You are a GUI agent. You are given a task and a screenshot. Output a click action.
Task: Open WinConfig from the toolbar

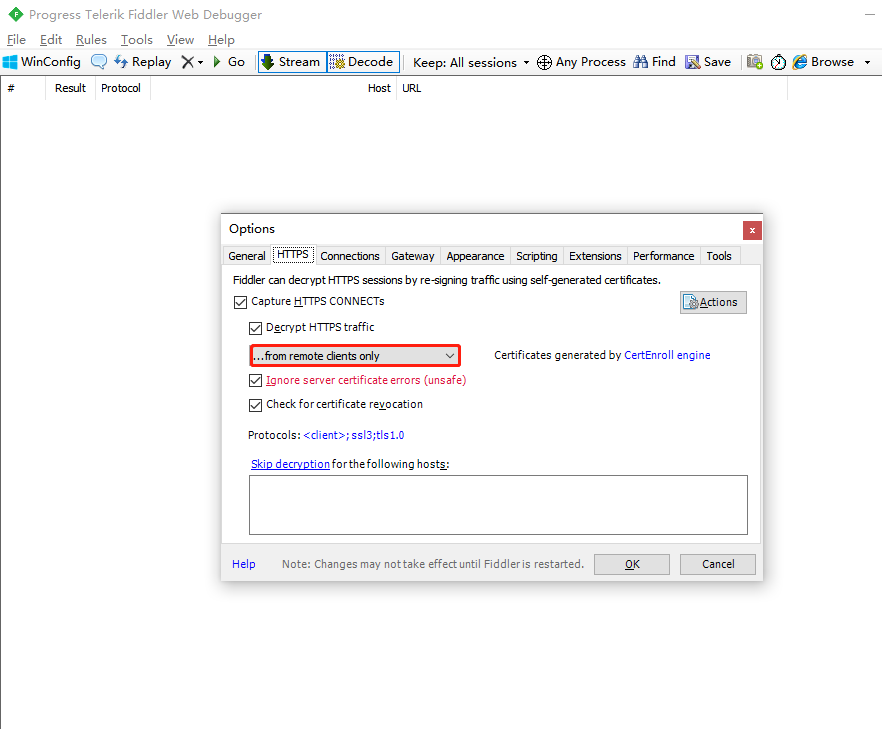click(x=42, y=62)
